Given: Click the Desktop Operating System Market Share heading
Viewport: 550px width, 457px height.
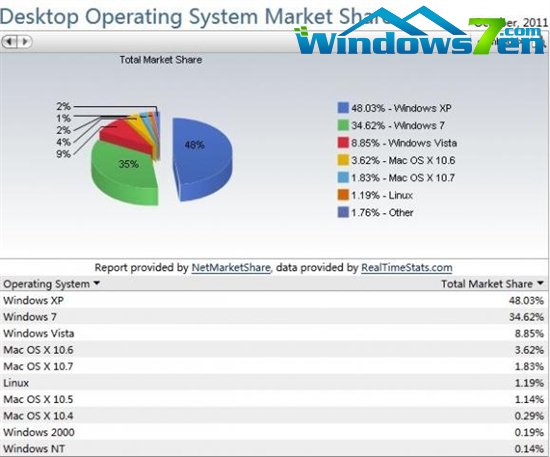Looking at the screenshot, I should click(x=196, y=16).
